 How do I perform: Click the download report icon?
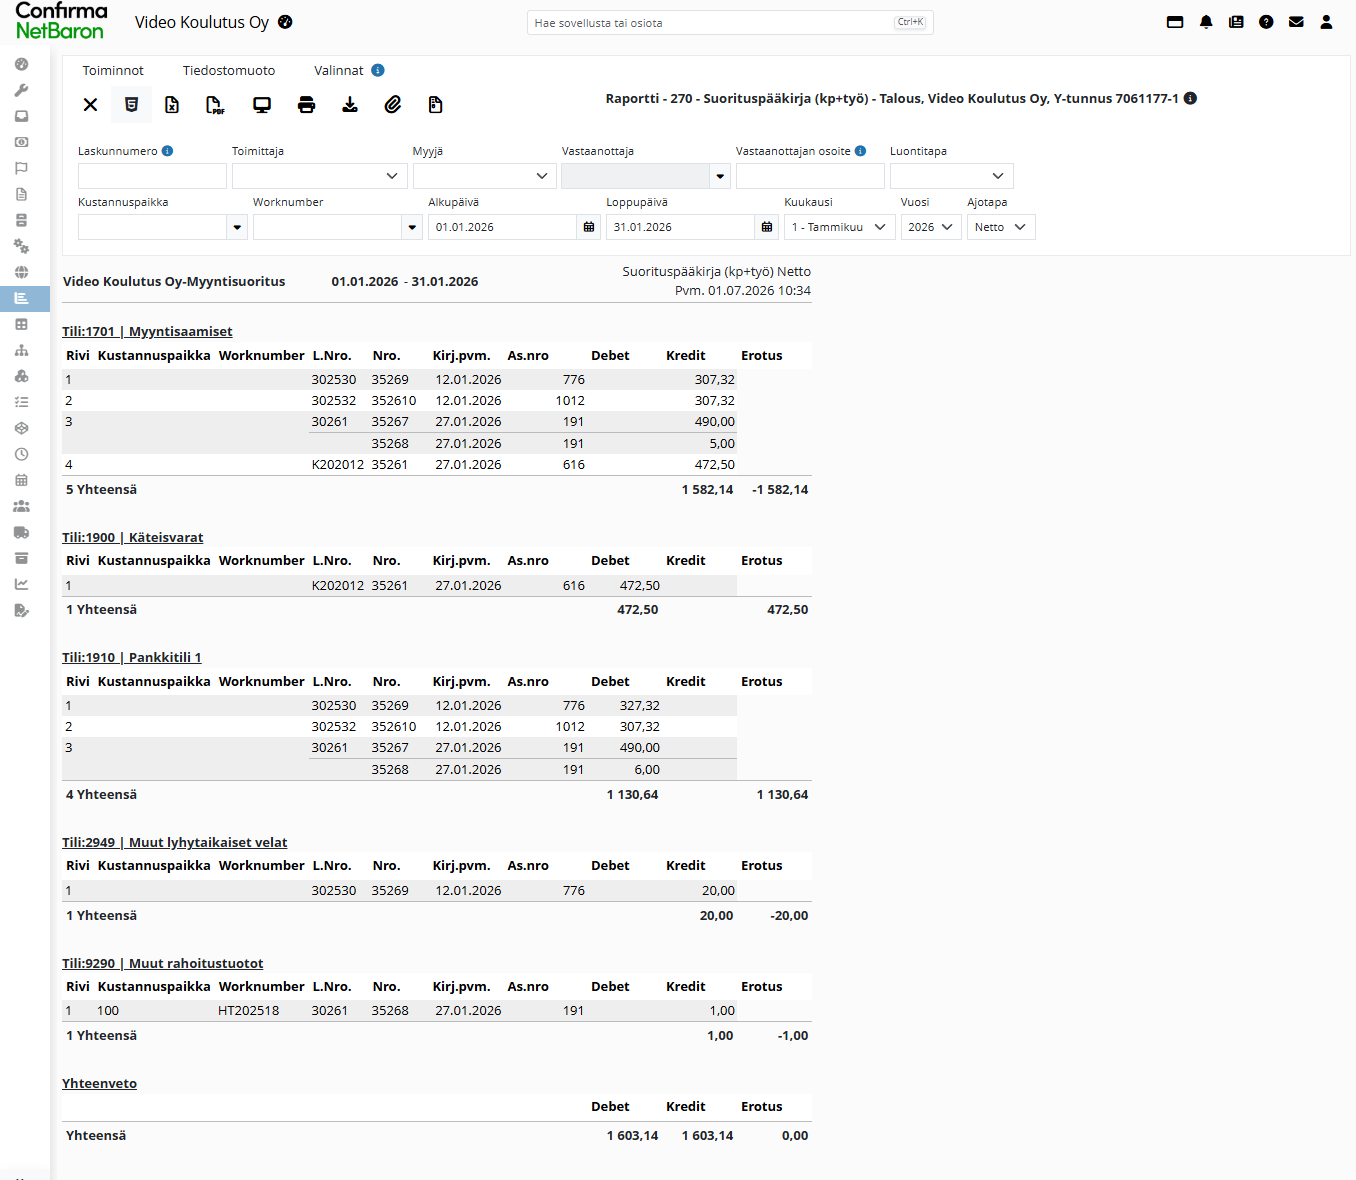click(x=350, y=105)
